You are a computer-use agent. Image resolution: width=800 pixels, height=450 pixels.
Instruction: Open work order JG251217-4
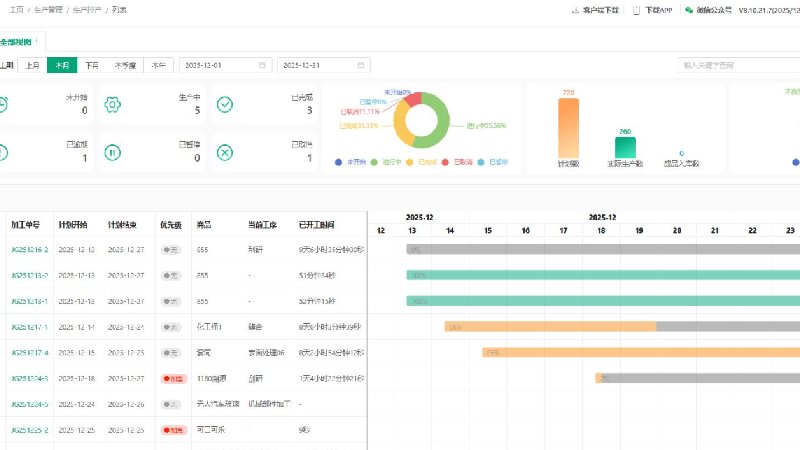[30, 353]
